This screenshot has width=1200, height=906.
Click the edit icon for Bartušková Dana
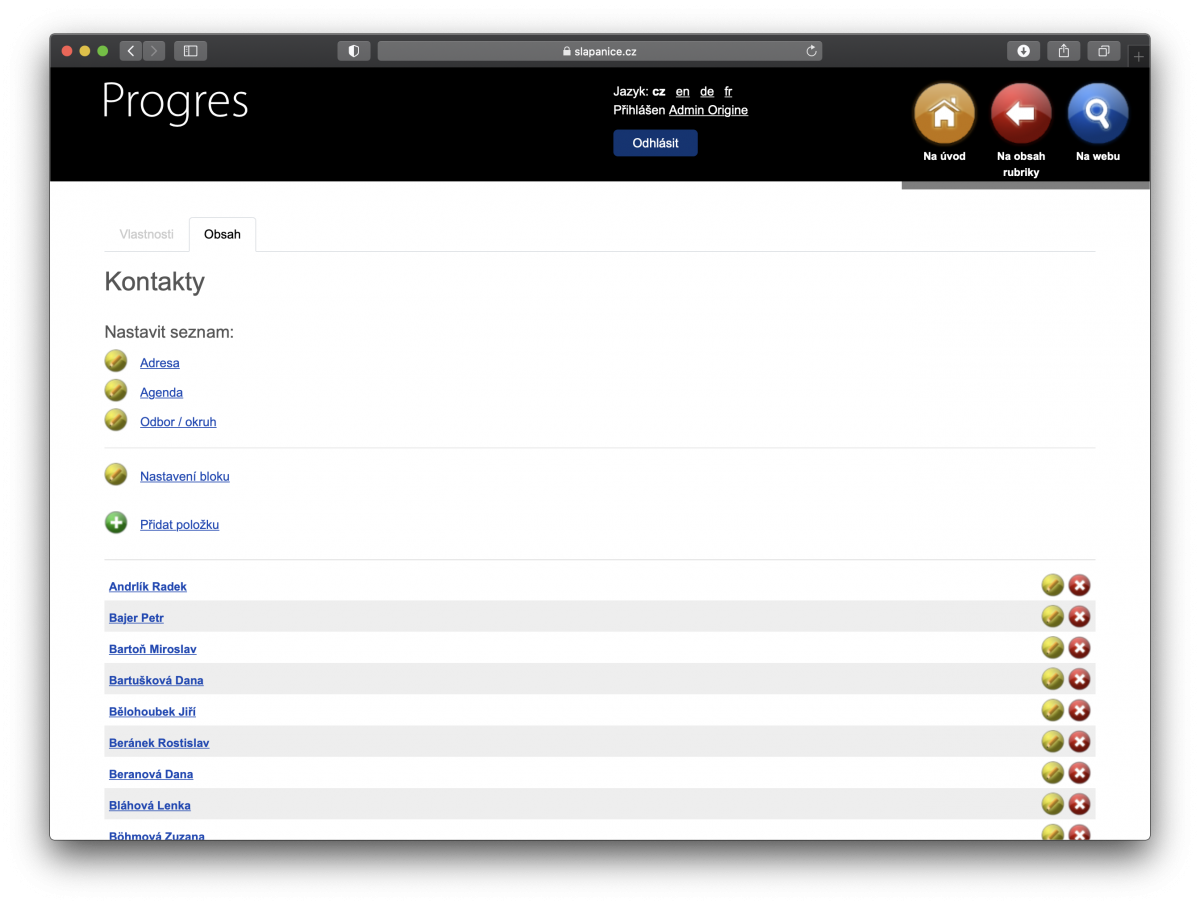pyautogui.click(x=1052, y=679)
